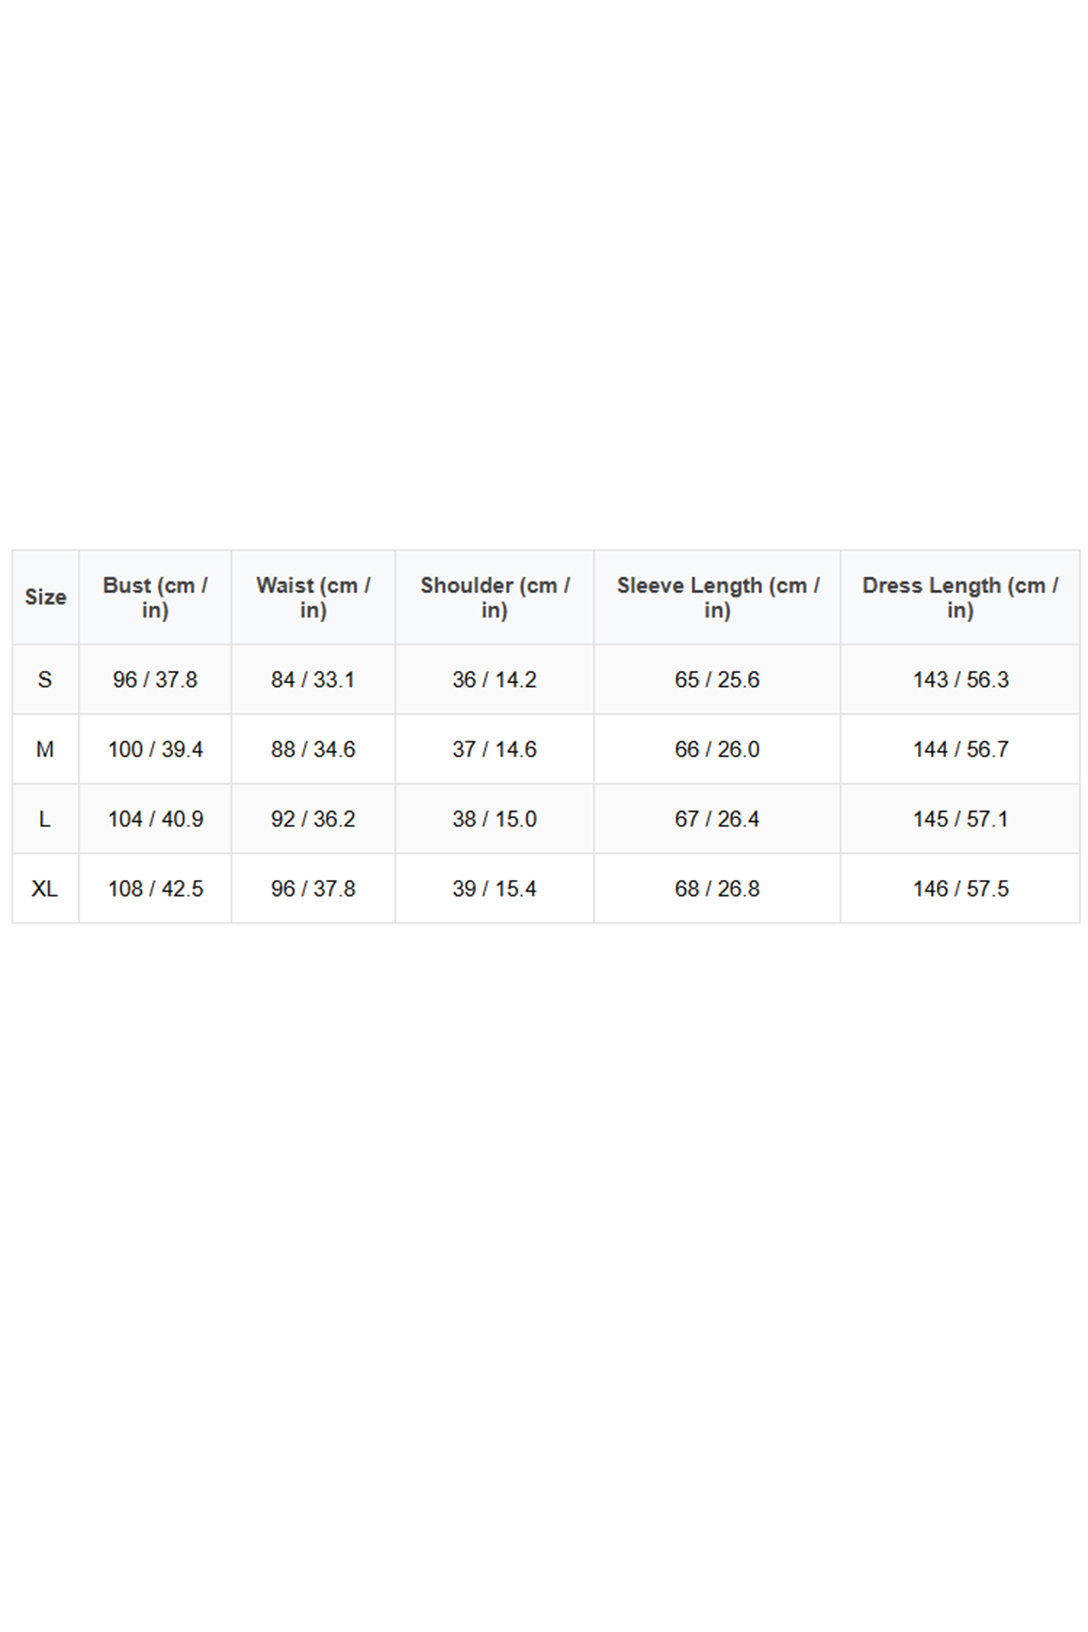
Task: Select the M size row label
Action: [45, 749]
